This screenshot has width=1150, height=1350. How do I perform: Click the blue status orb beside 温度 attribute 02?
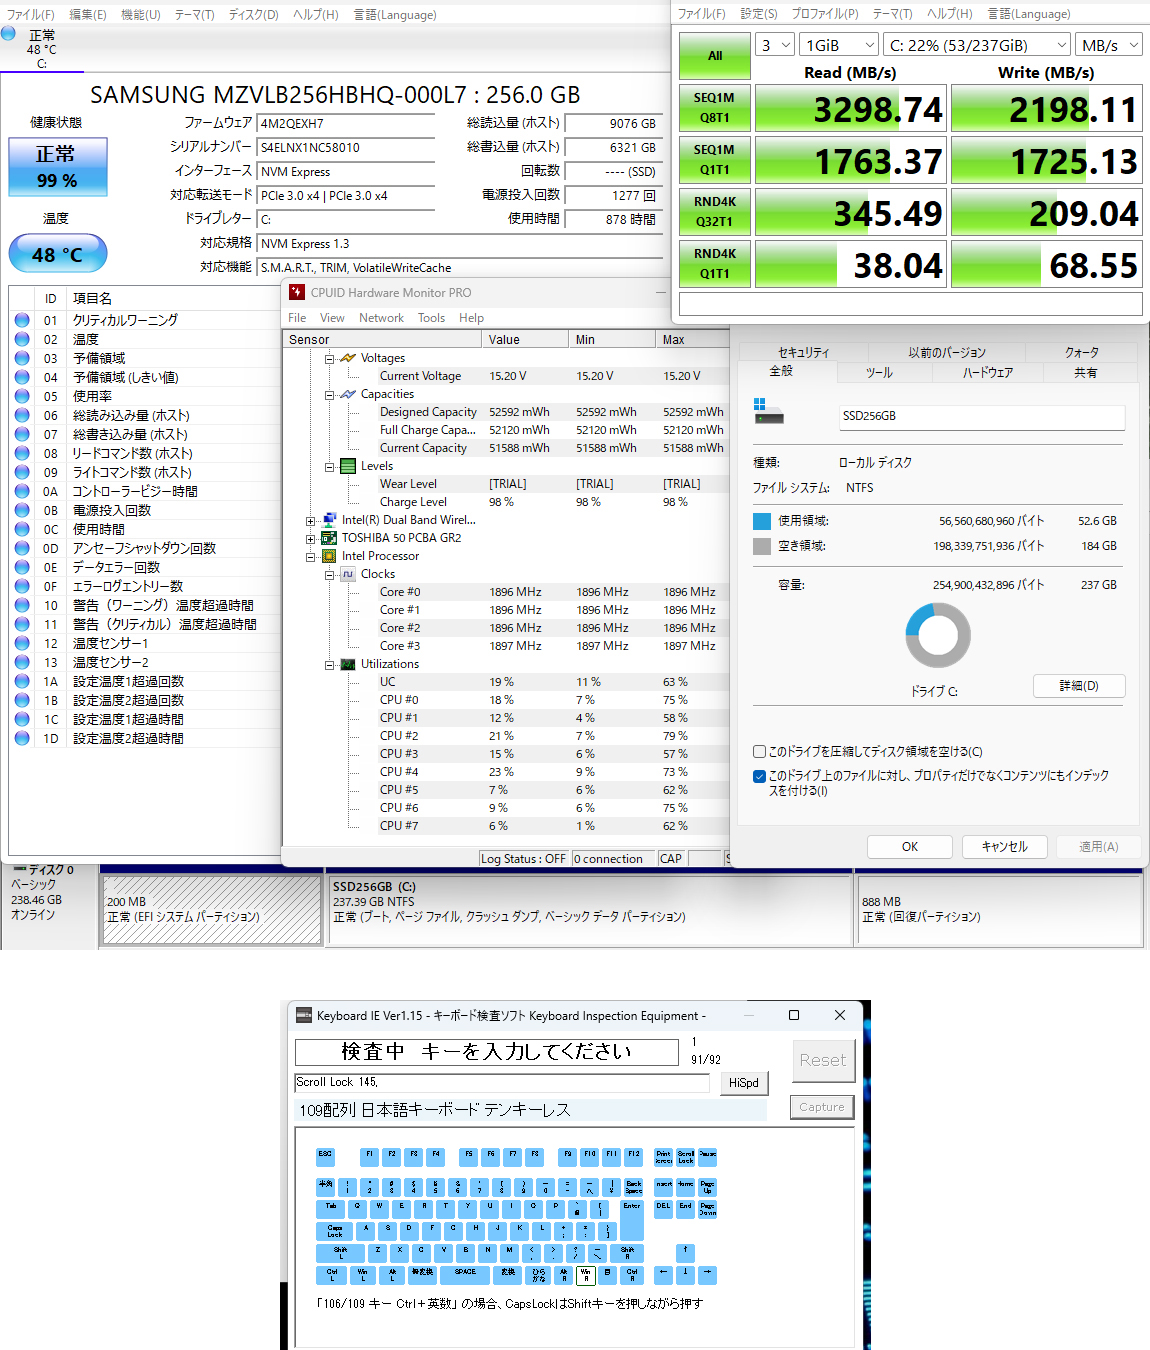tap(22, 339)
